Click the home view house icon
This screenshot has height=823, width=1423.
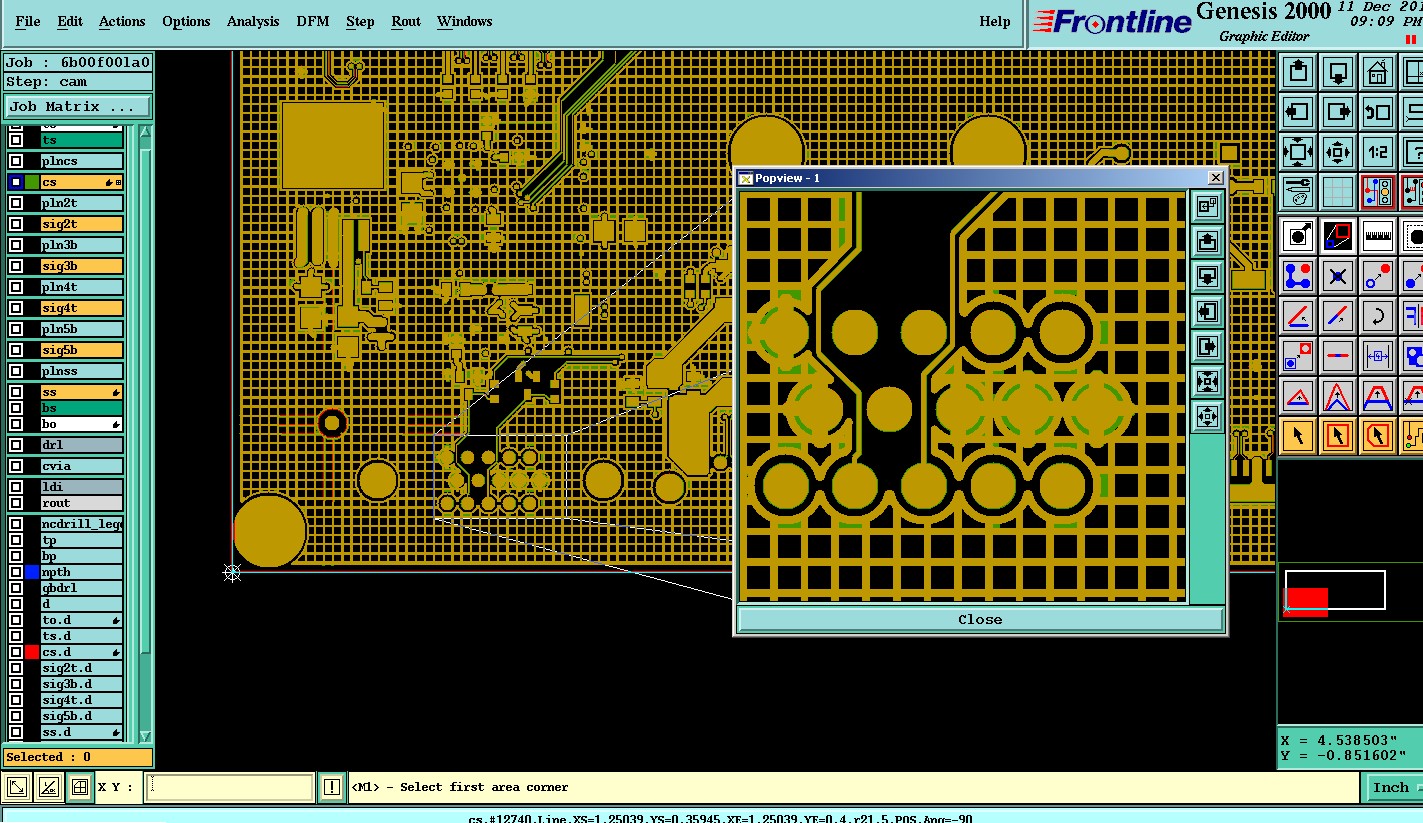(1378, 72)
